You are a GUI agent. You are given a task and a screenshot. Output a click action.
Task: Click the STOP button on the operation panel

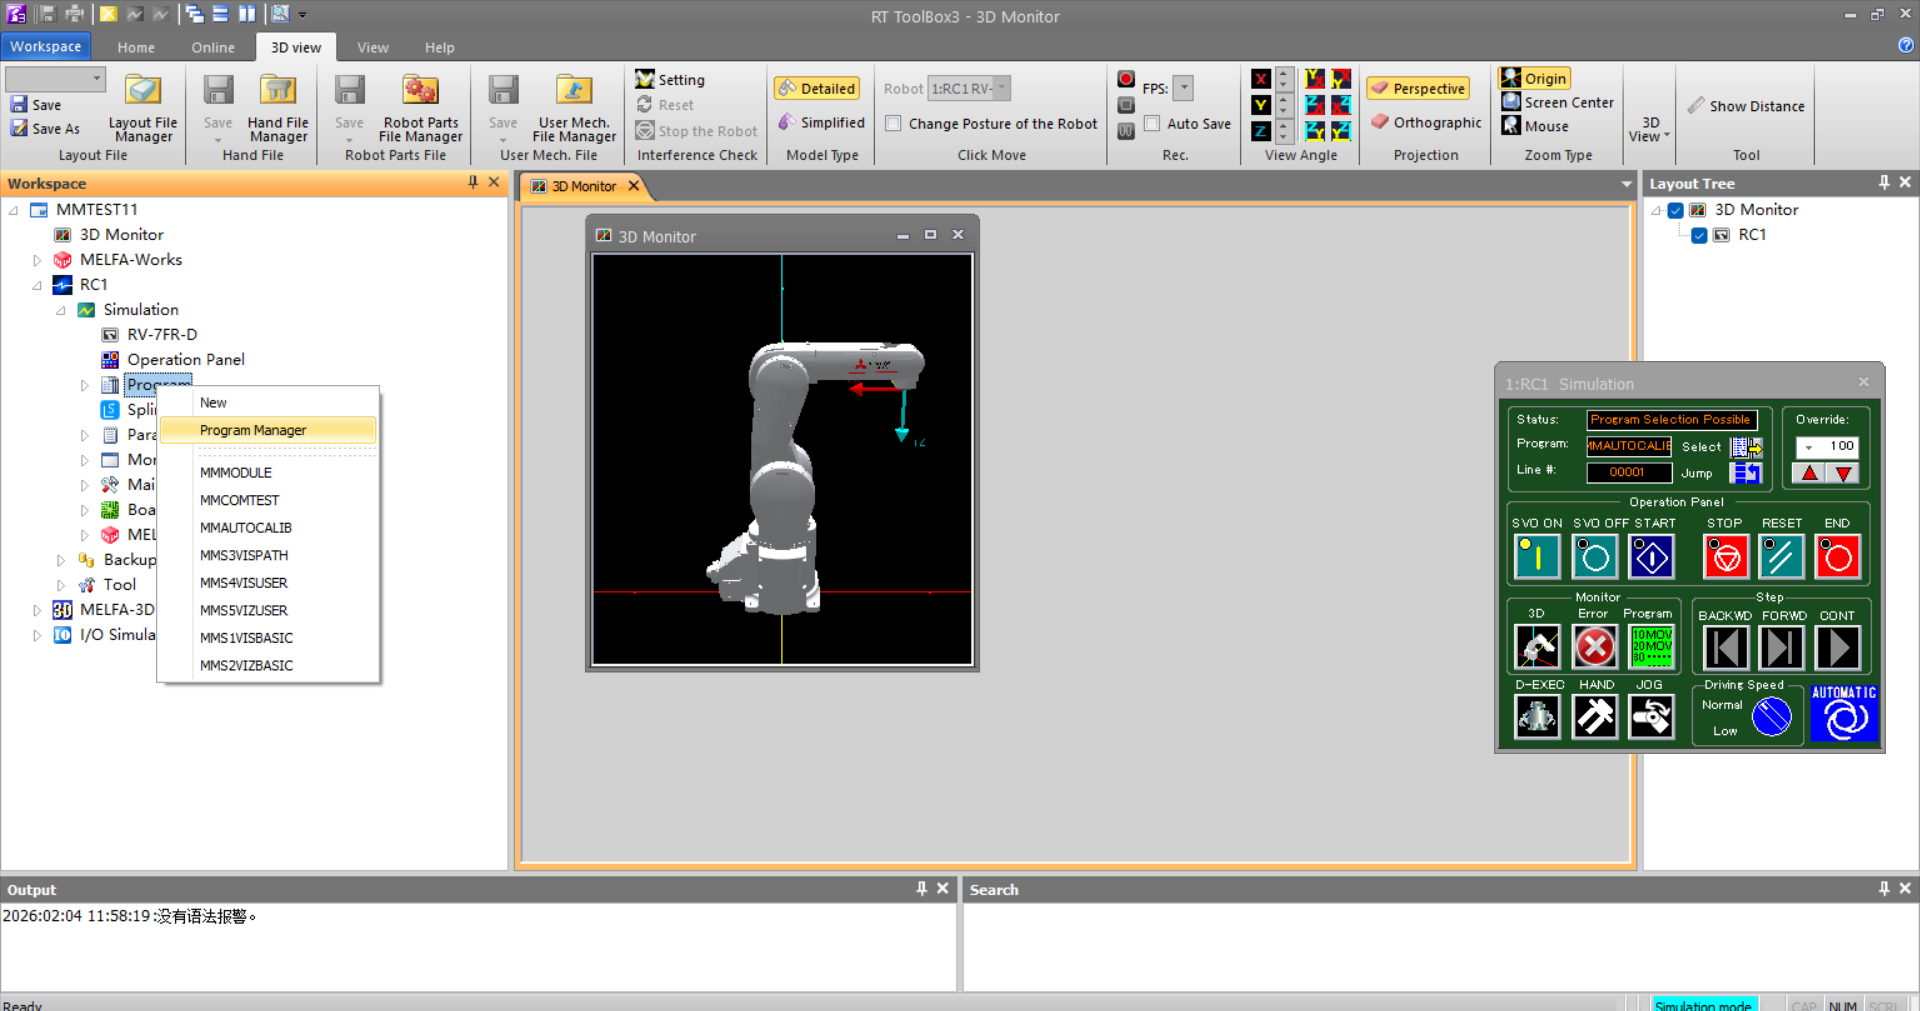[1726, 557]
